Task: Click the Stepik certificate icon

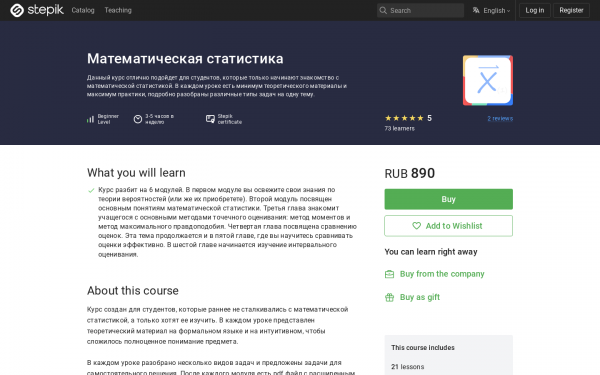Action: [210, 119]
